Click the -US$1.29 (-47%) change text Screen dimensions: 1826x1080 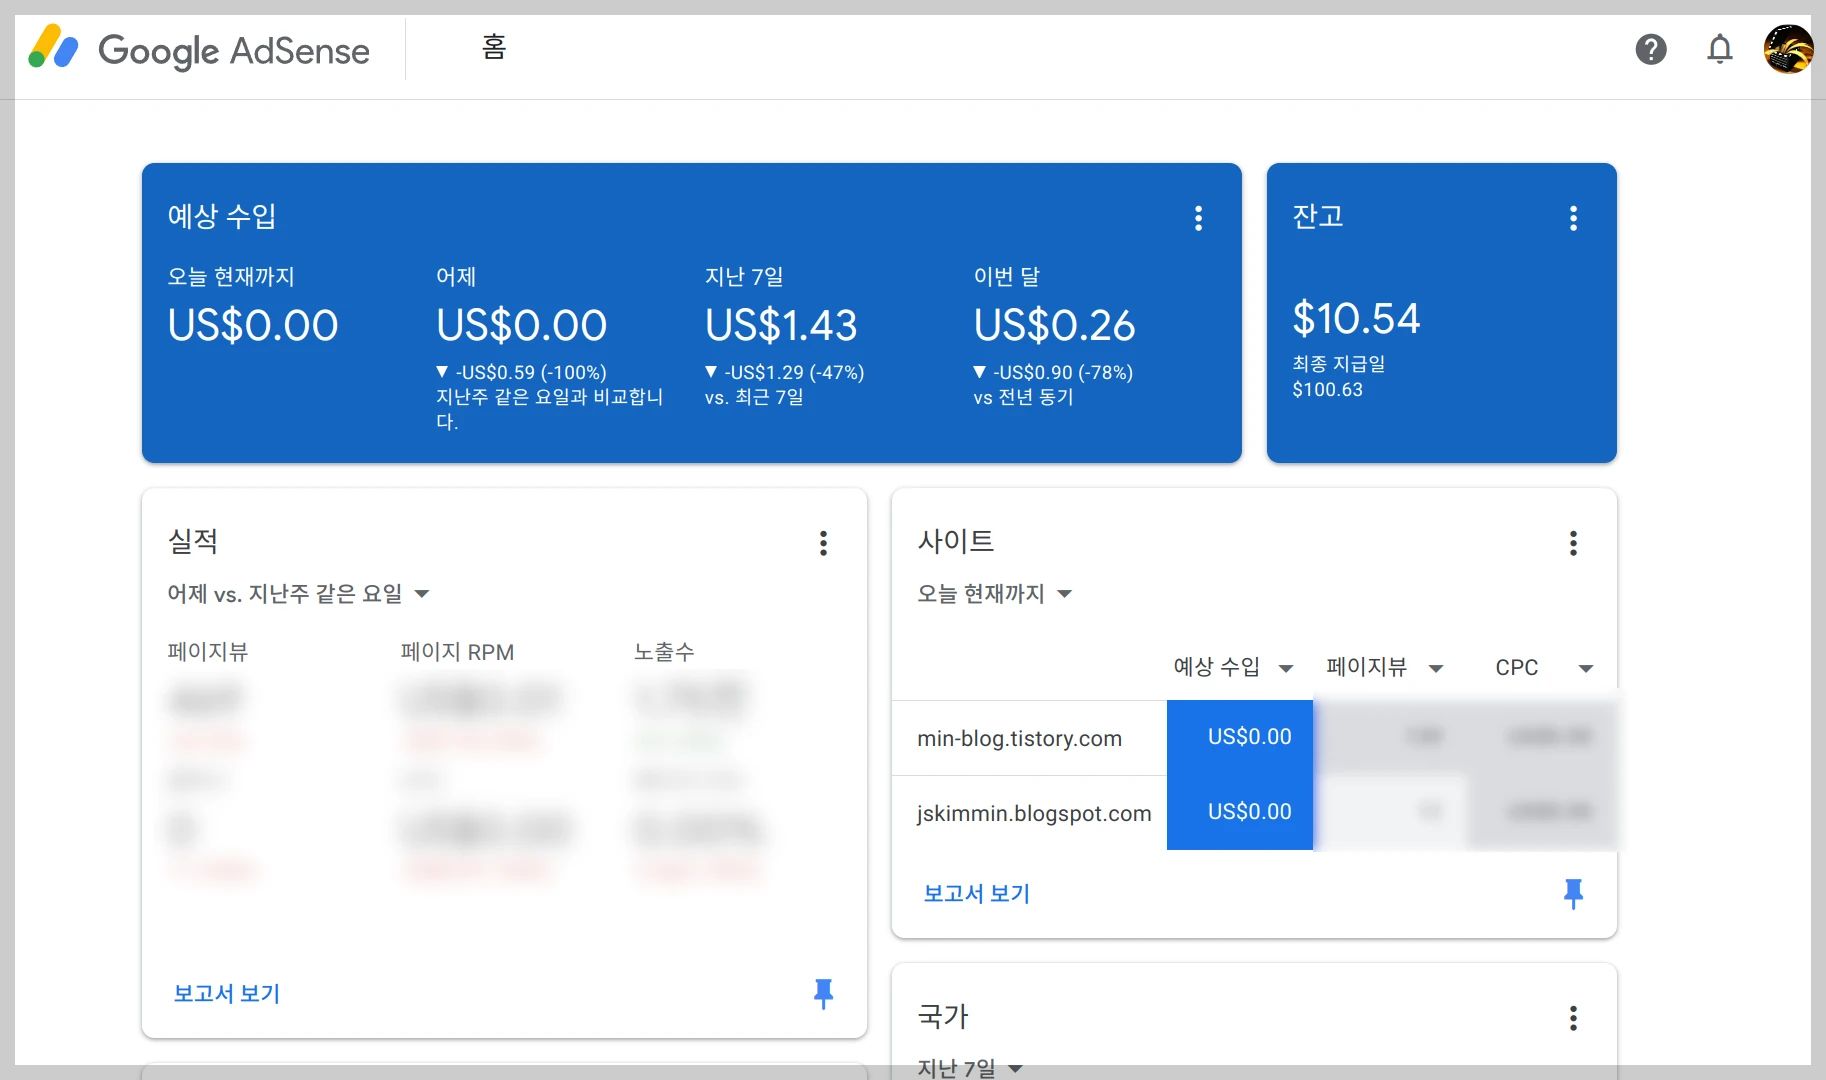coord(785,372)
